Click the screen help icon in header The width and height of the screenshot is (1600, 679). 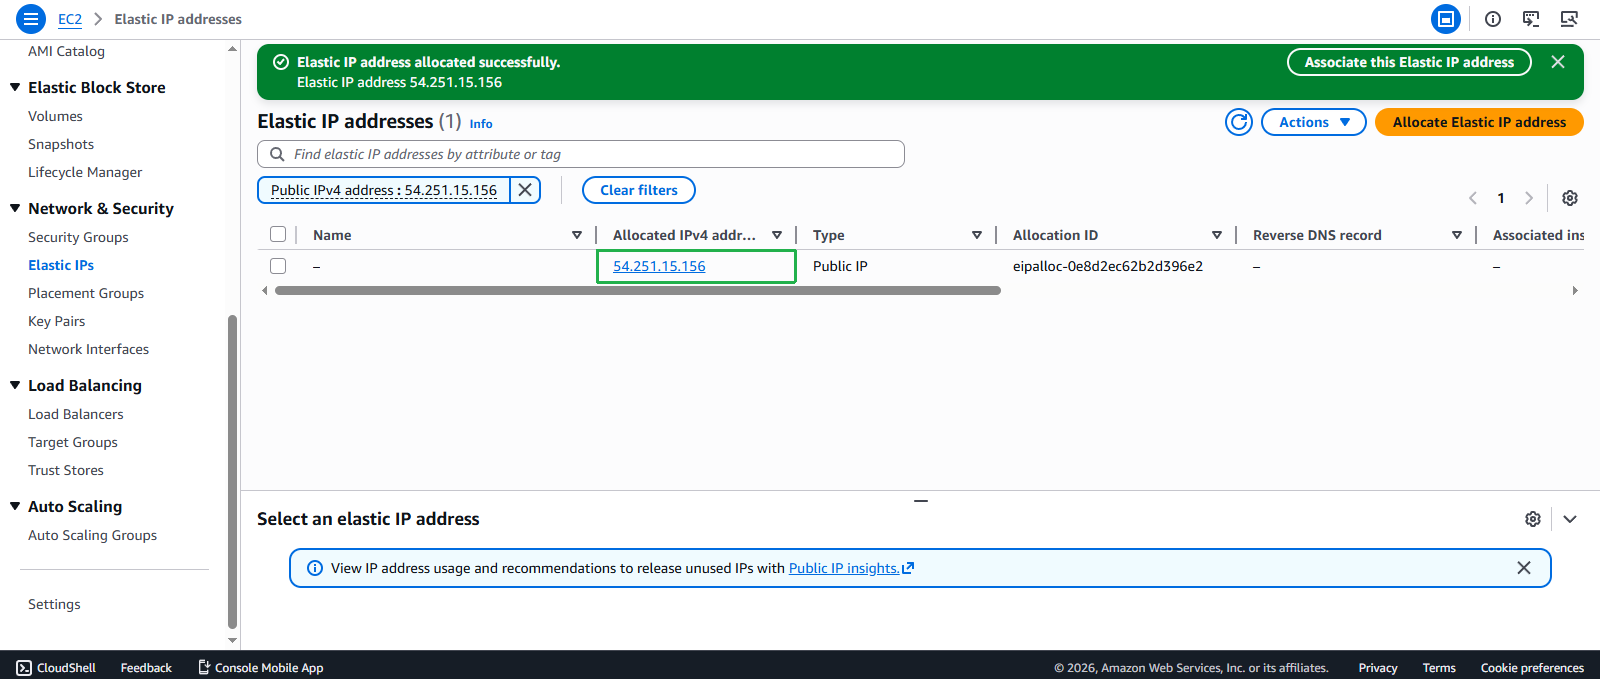click(x=1531, y=19)
